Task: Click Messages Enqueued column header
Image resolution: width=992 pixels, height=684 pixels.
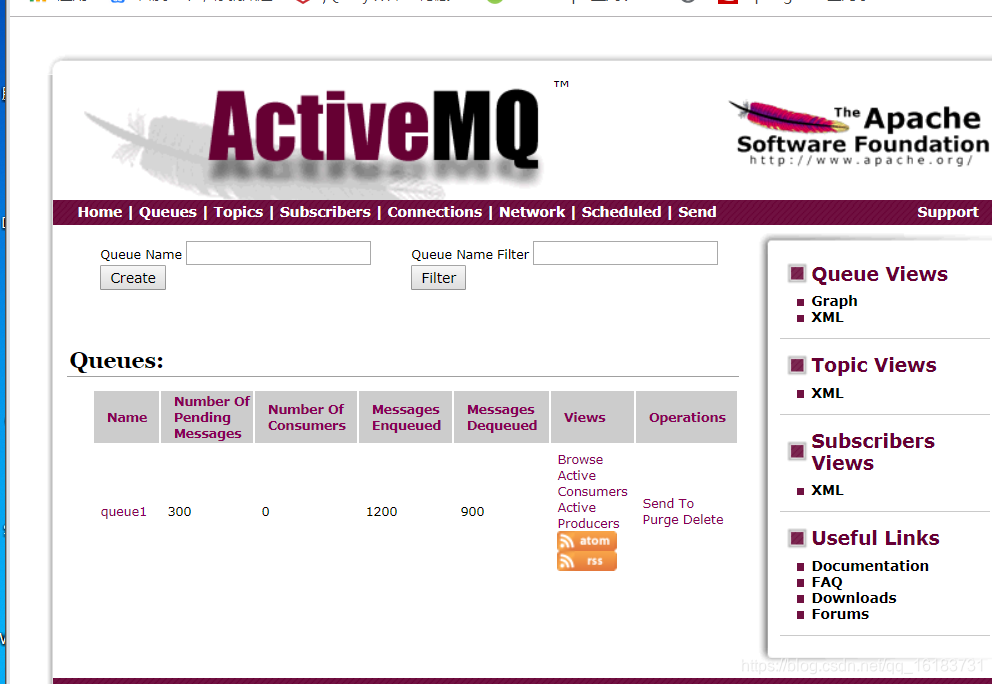Action: (406, 417)
